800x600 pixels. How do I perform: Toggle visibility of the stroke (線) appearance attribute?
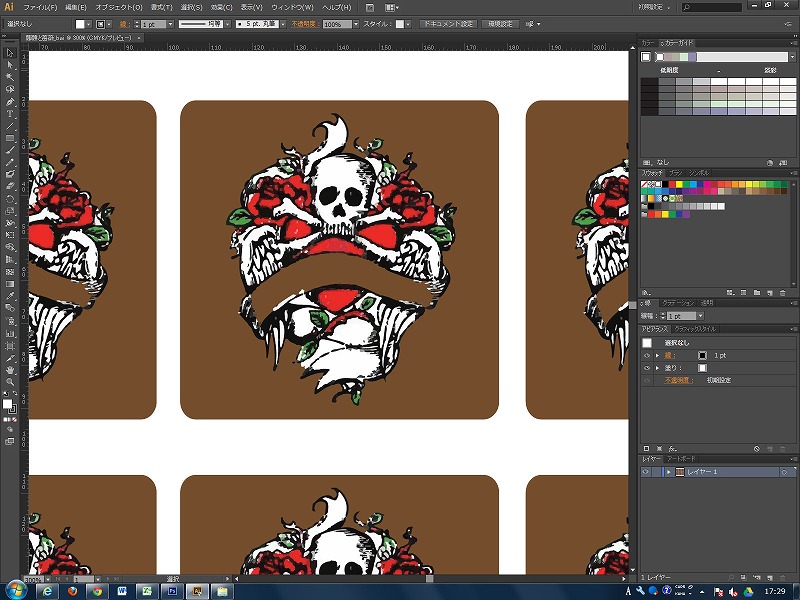(646, 355)
